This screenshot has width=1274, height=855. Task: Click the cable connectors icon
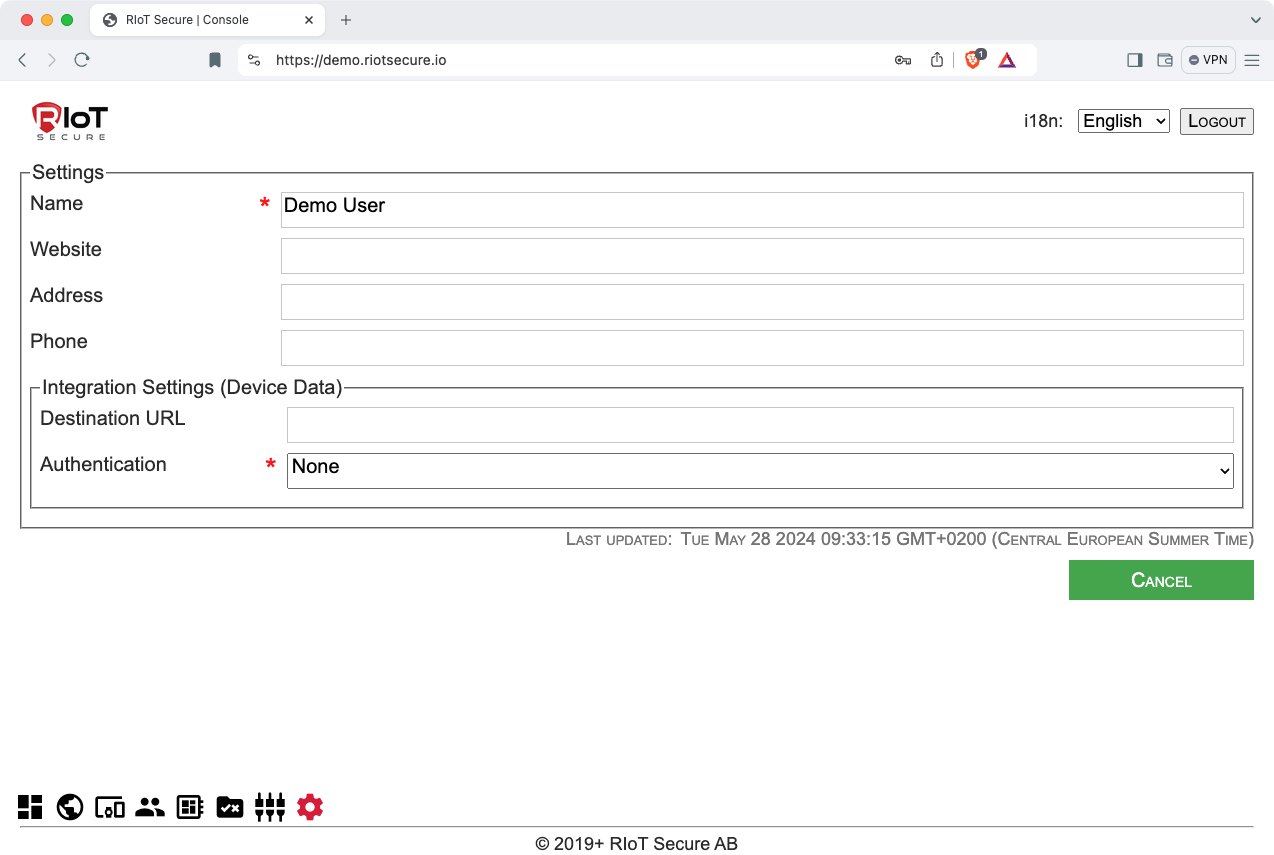pos(270,807)
